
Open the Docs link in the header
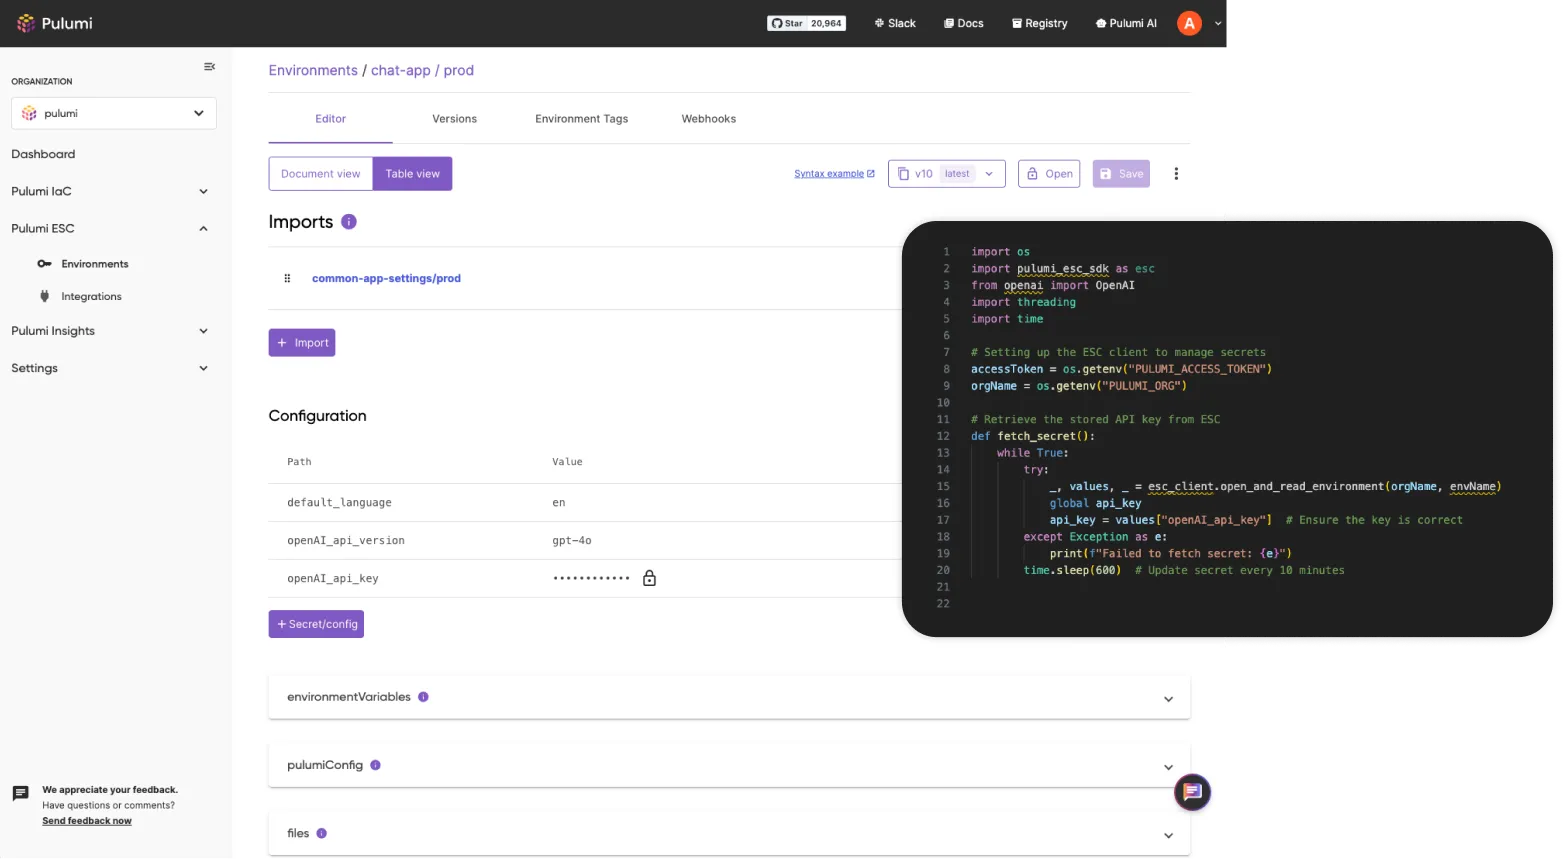coord(964,23)
